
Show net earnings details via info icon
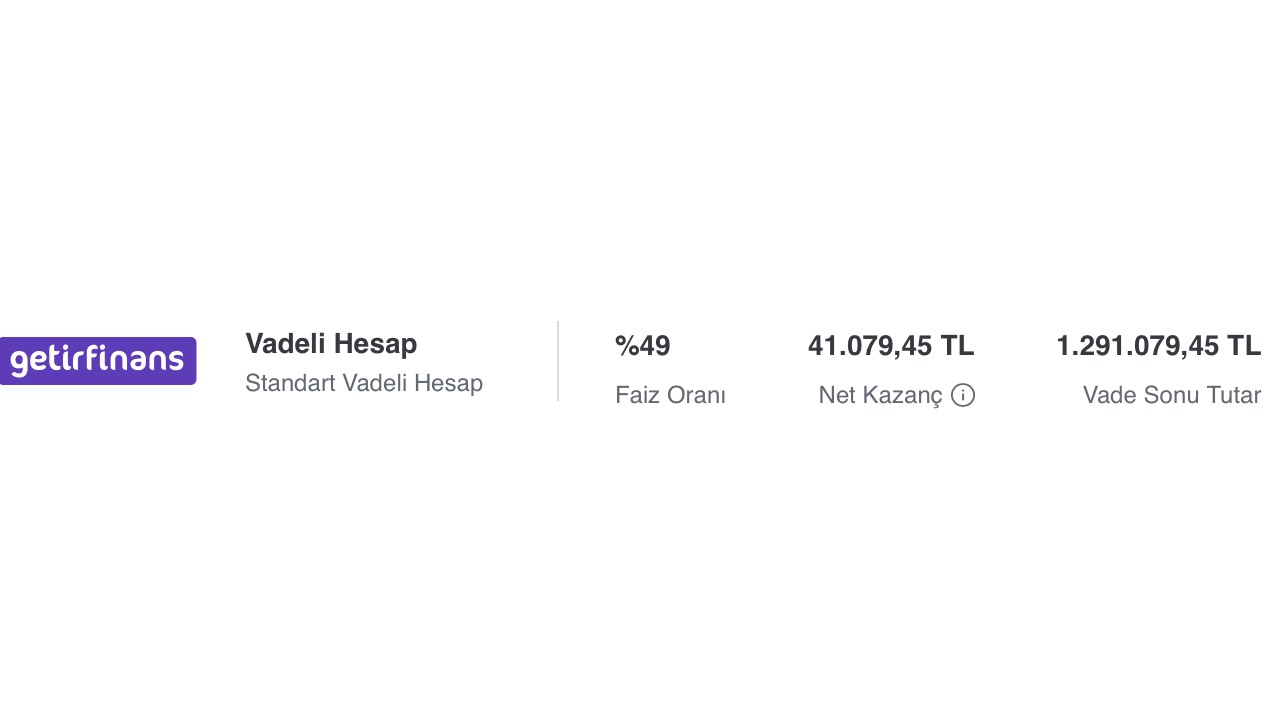(x=963, y=395)
